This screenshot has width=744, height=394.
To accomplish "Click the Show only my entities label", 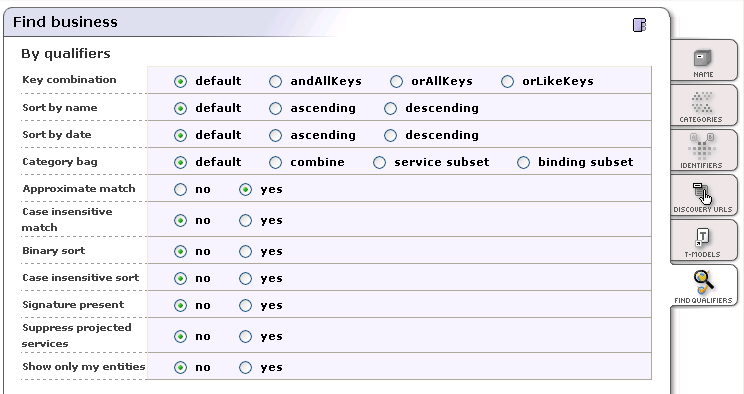I will click(x=84, y=366).
